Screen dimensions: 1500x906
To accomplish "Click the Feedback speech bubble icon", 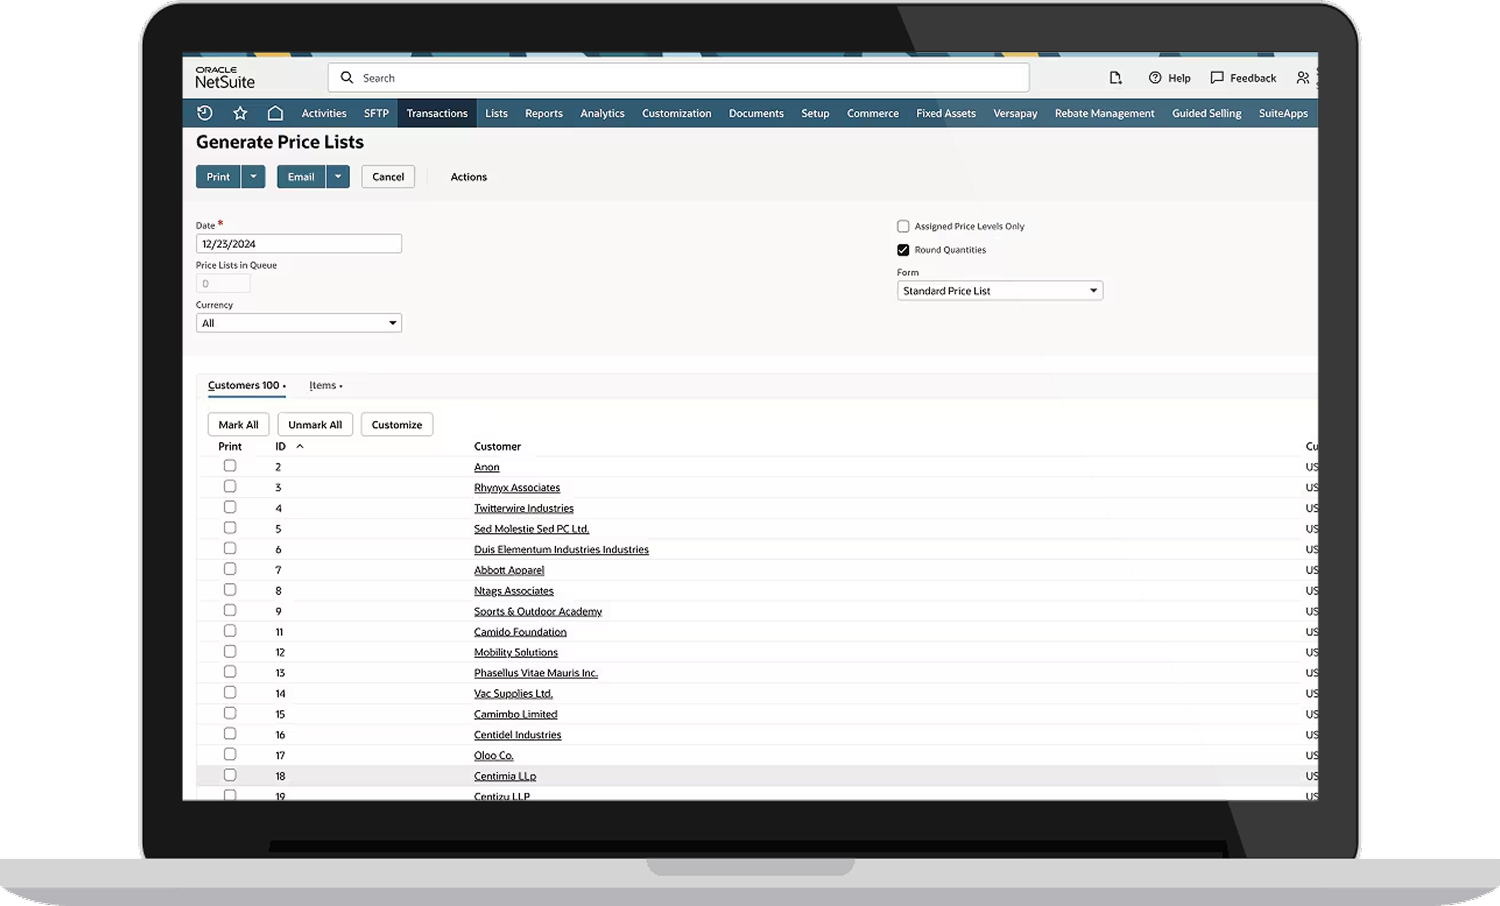I will (1217, 77).
